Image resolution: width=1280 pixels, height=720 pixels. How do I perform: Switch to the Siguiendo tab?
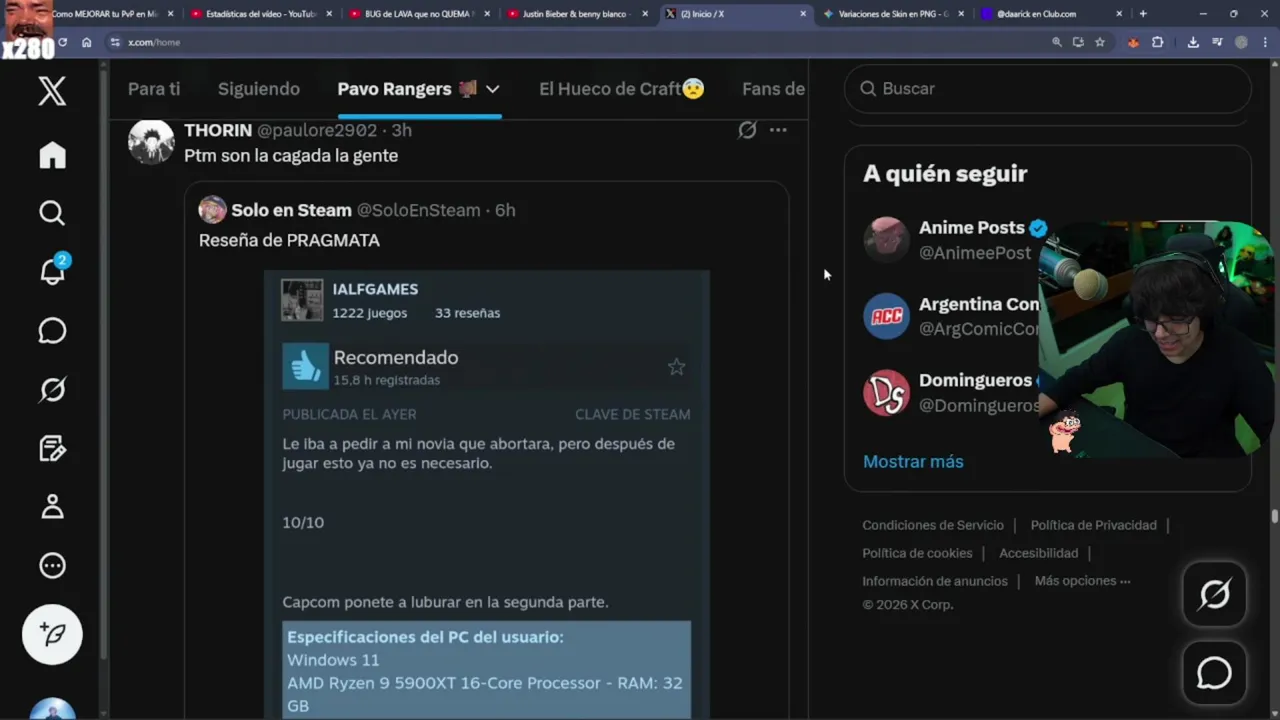[x=259, y=89]
